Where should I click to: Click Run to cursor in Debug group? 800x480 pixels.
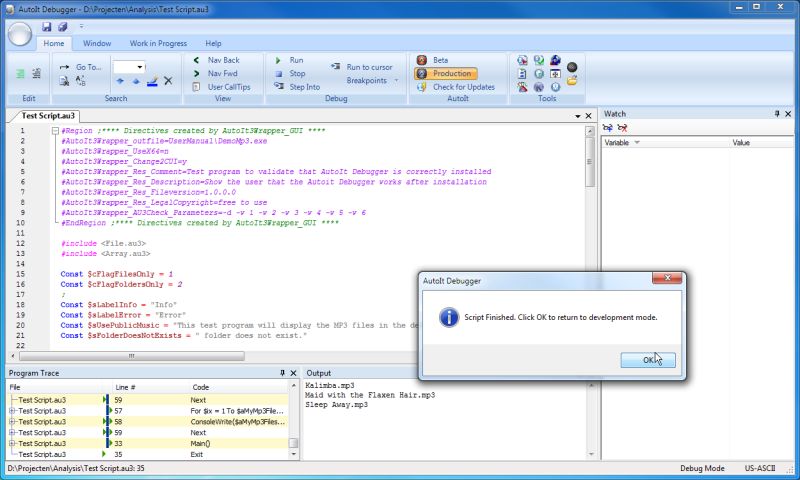point(362,67)
